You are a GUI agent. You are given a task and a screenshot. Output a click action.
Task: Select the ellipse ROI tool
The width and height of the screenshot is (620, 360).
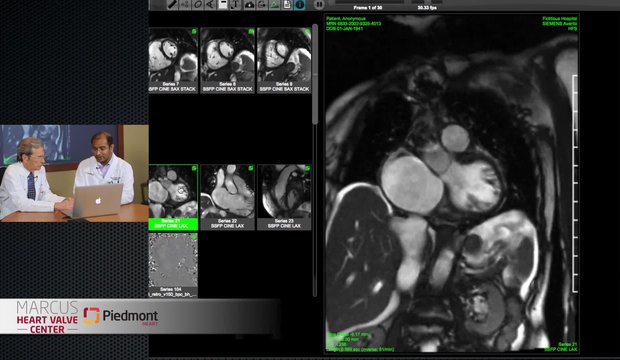pyautogui.click(x=197, y=5)
